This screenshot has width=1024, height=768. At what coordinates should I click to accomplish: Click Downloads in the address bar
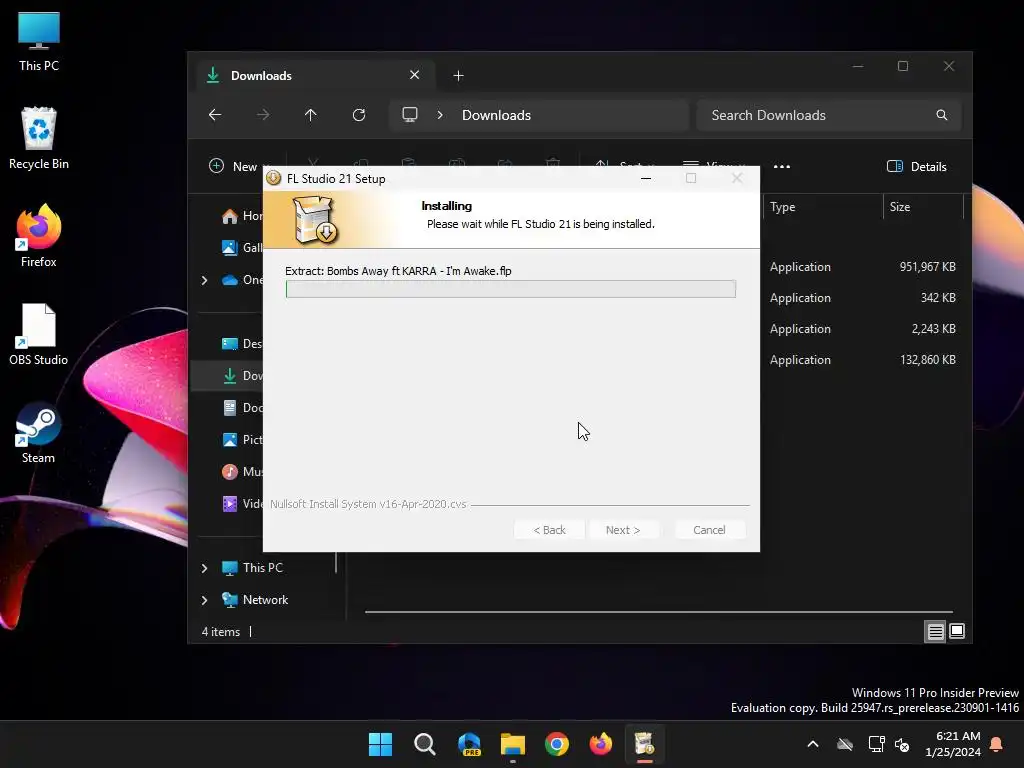pos(496,115)
